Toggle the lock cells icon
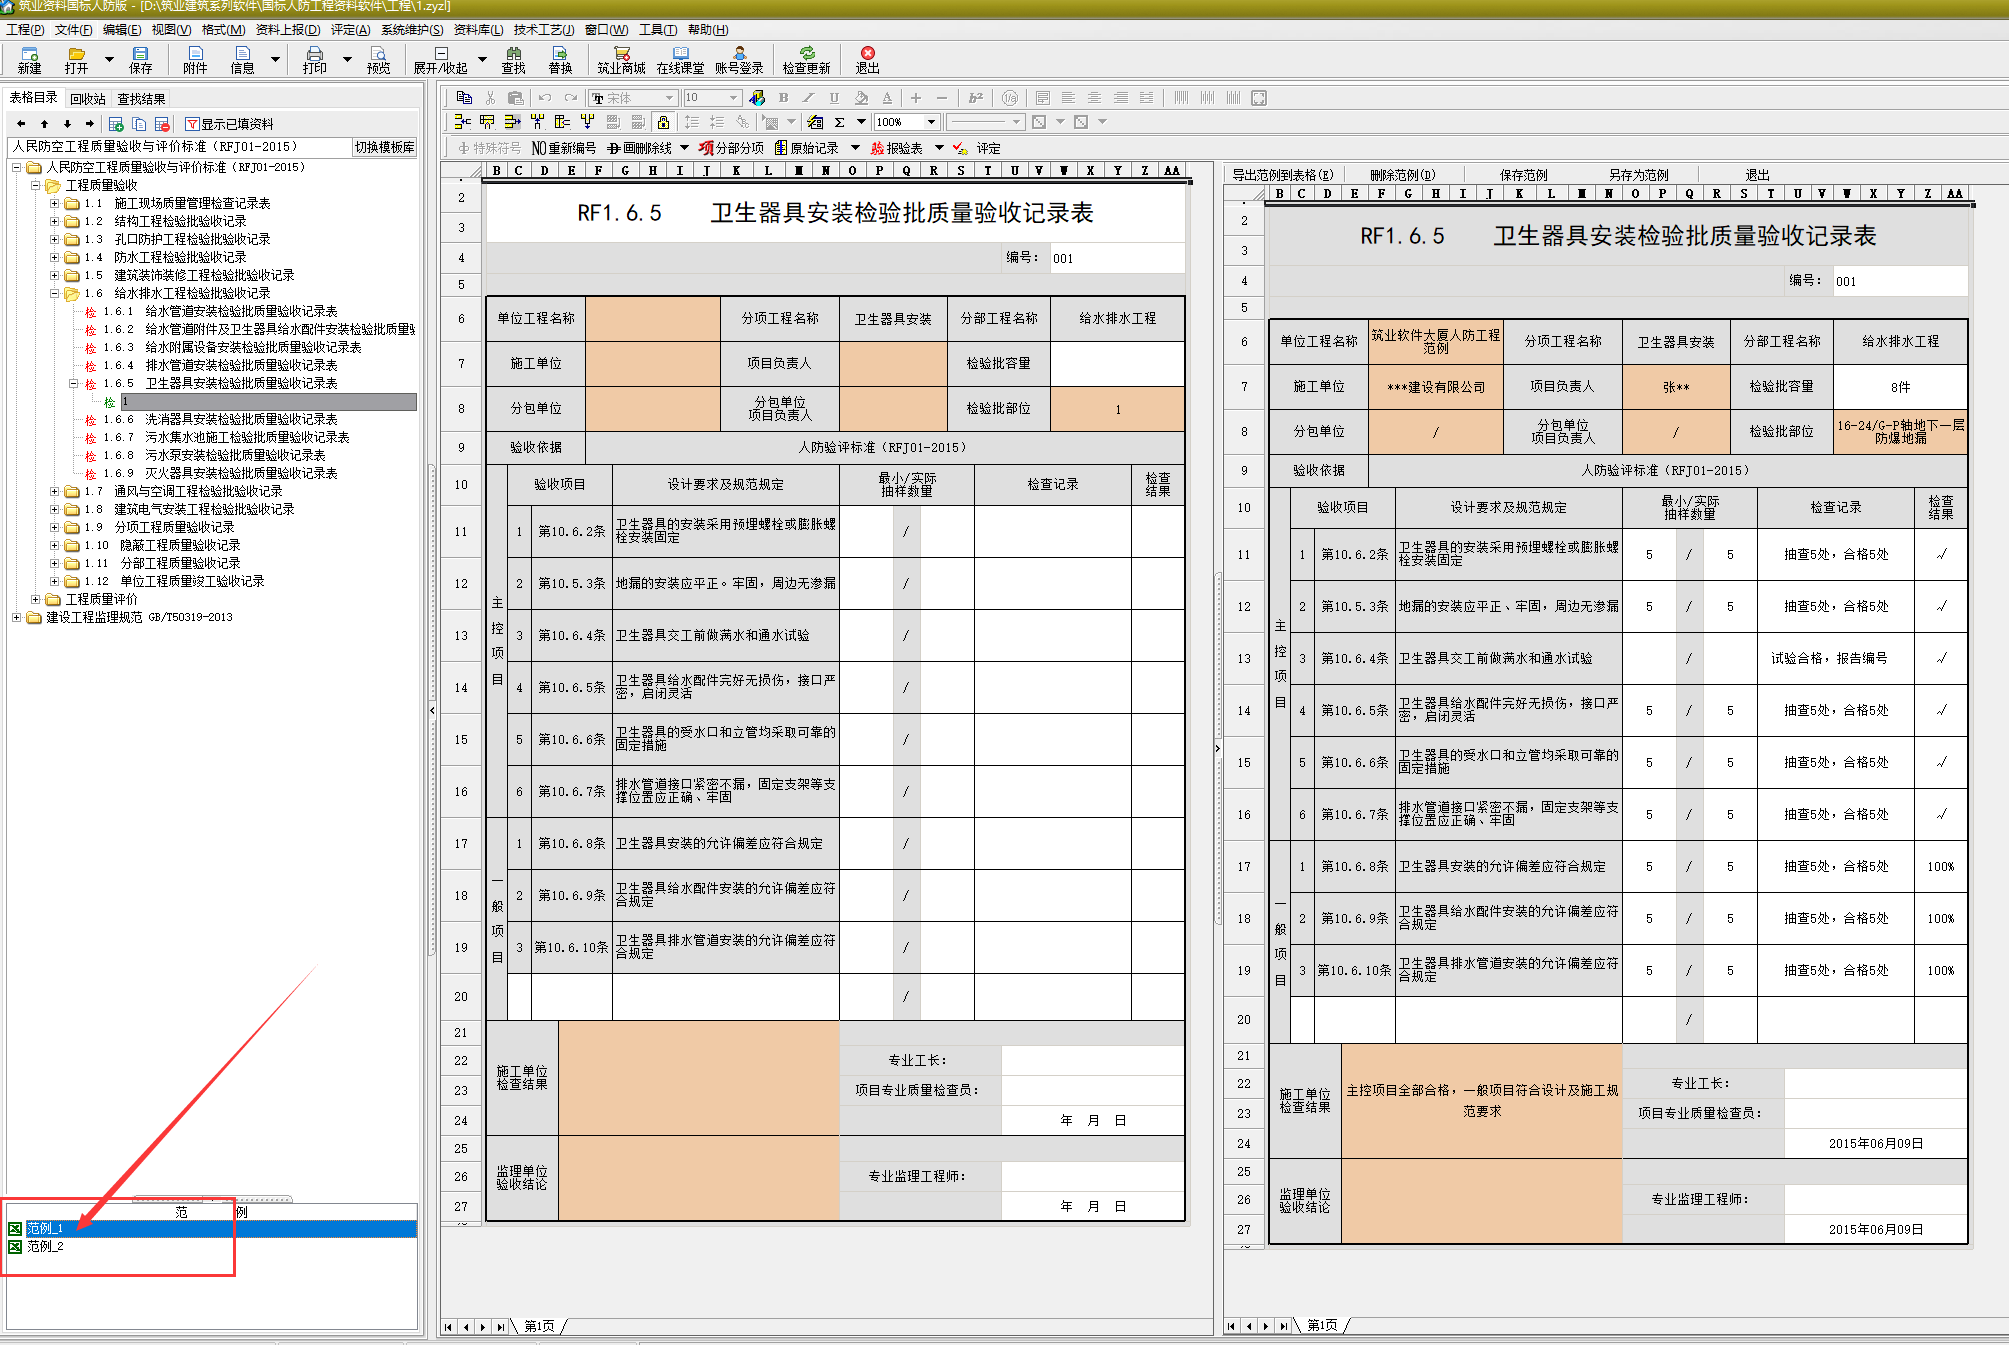 (663, 122)
